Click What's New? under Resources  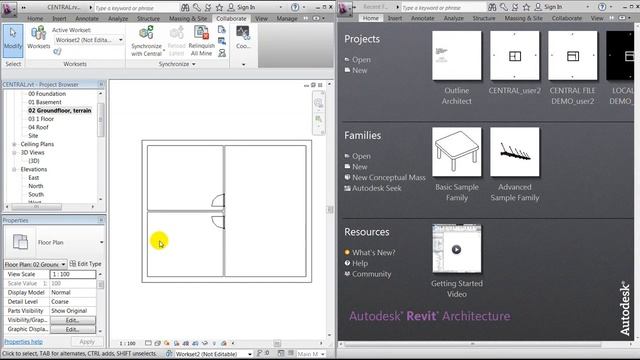[373, 253]
